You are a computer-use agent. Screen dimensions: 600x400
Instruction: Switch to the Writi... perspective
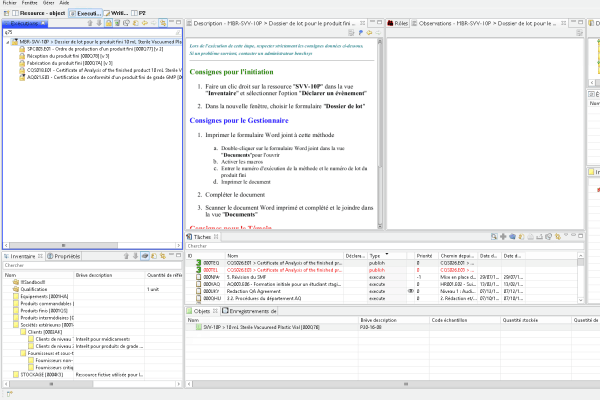click(x=116, y=13)
